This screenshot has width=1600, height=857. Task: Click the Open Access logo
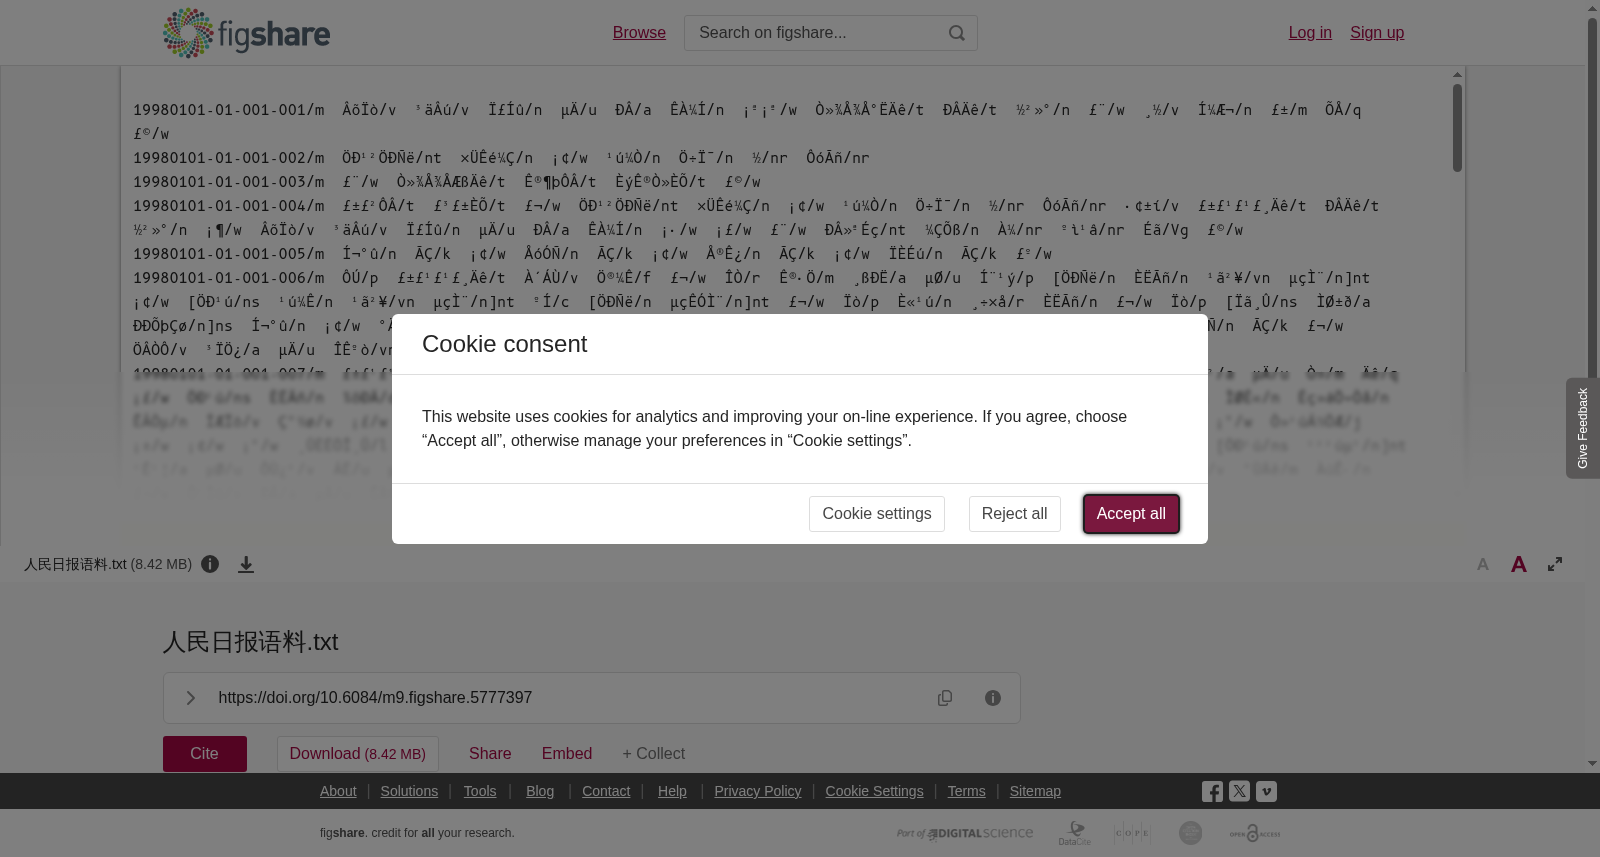[x=1255, y=833]
